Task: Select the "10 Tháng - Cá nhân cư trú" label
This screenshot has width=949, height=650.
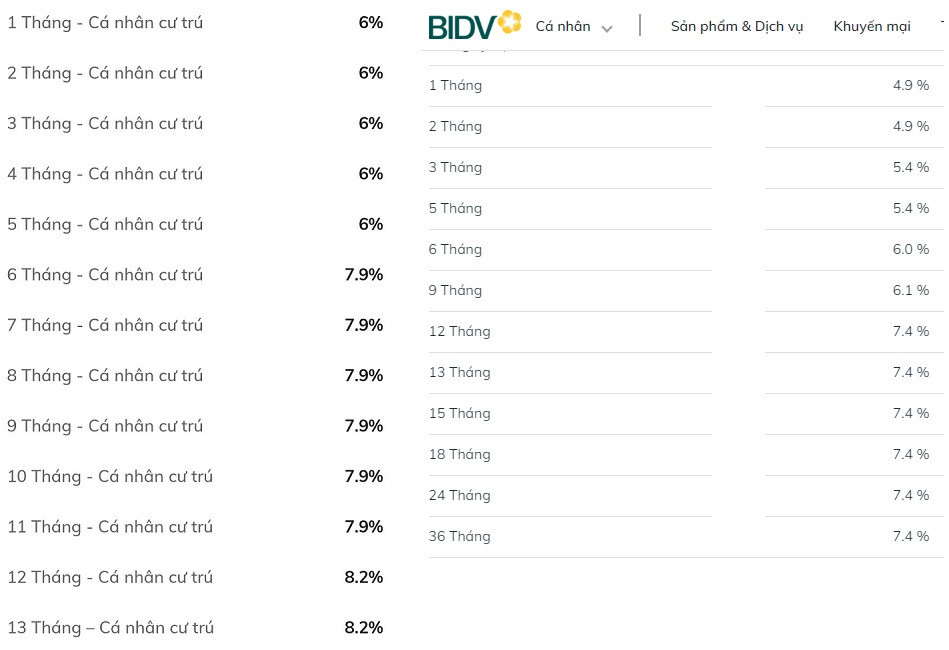Action: click(x=110, y=477)
